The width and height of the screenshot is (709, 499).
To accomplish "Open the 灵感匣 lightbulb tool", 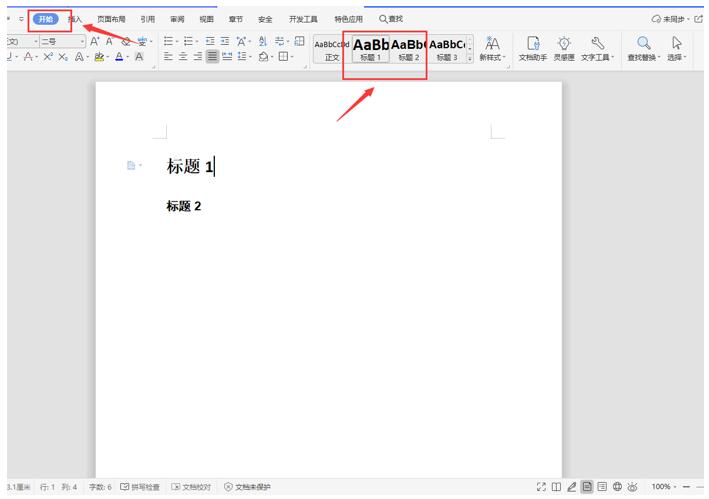I will (564, 49).
